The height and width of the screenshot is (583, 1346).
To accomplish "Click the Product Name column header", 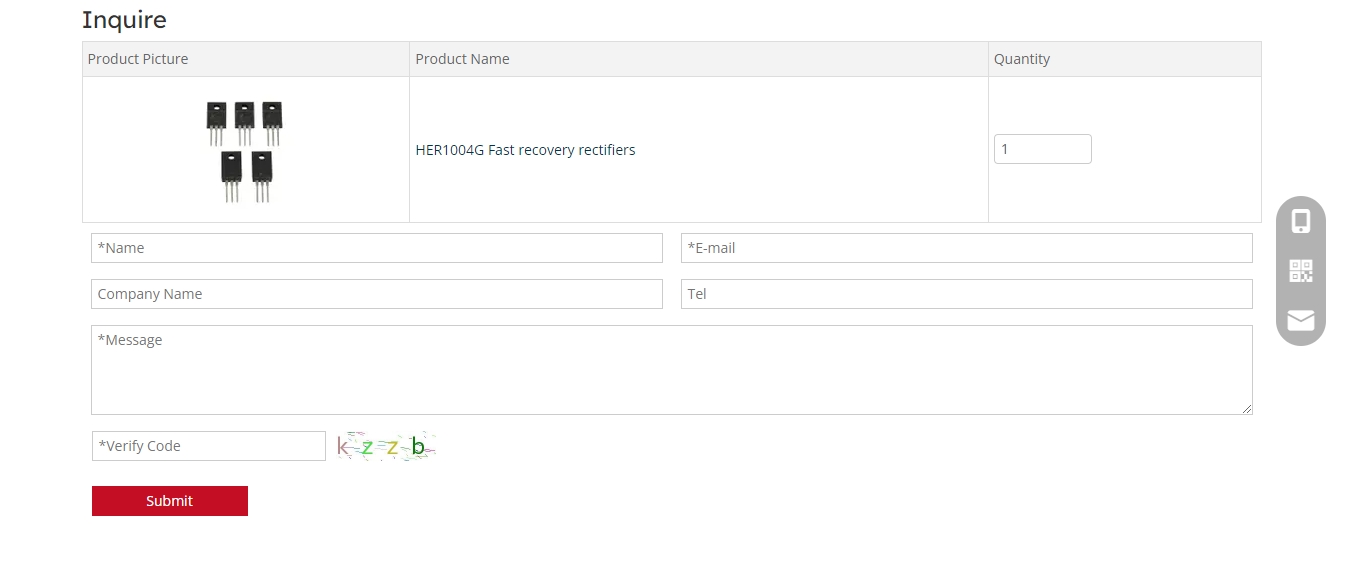I will point(462,59).
